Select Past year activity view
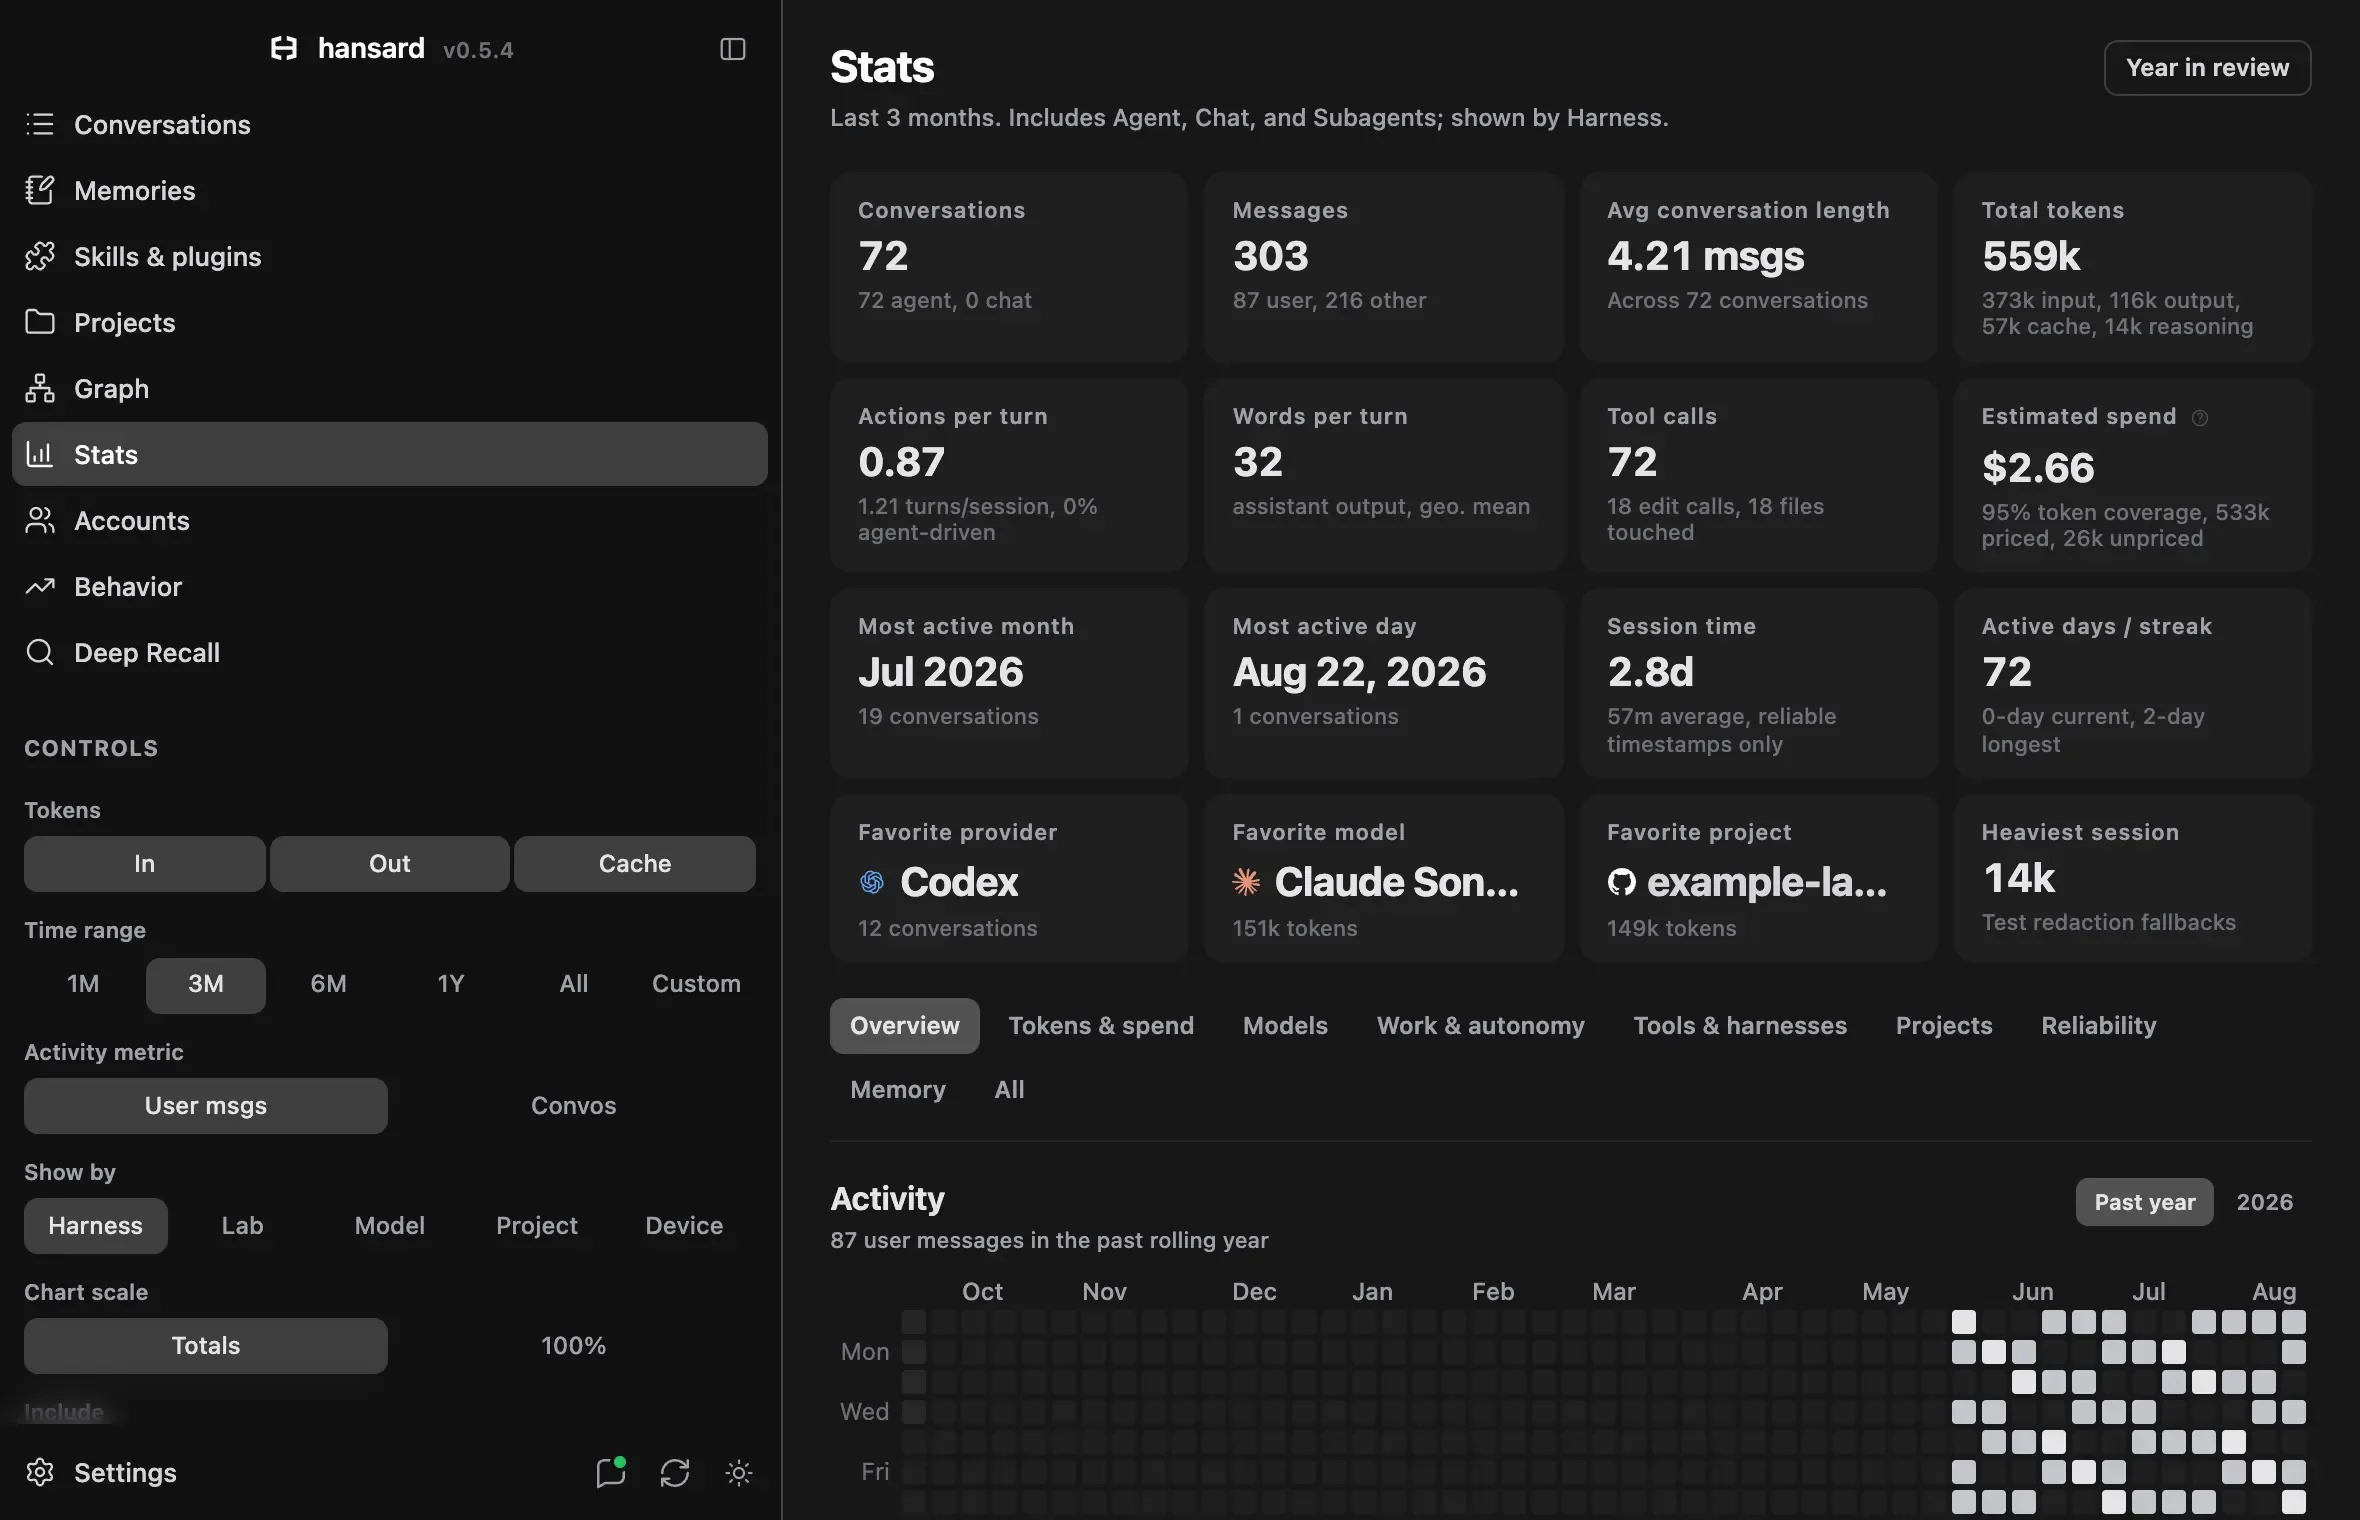 2145,1202
